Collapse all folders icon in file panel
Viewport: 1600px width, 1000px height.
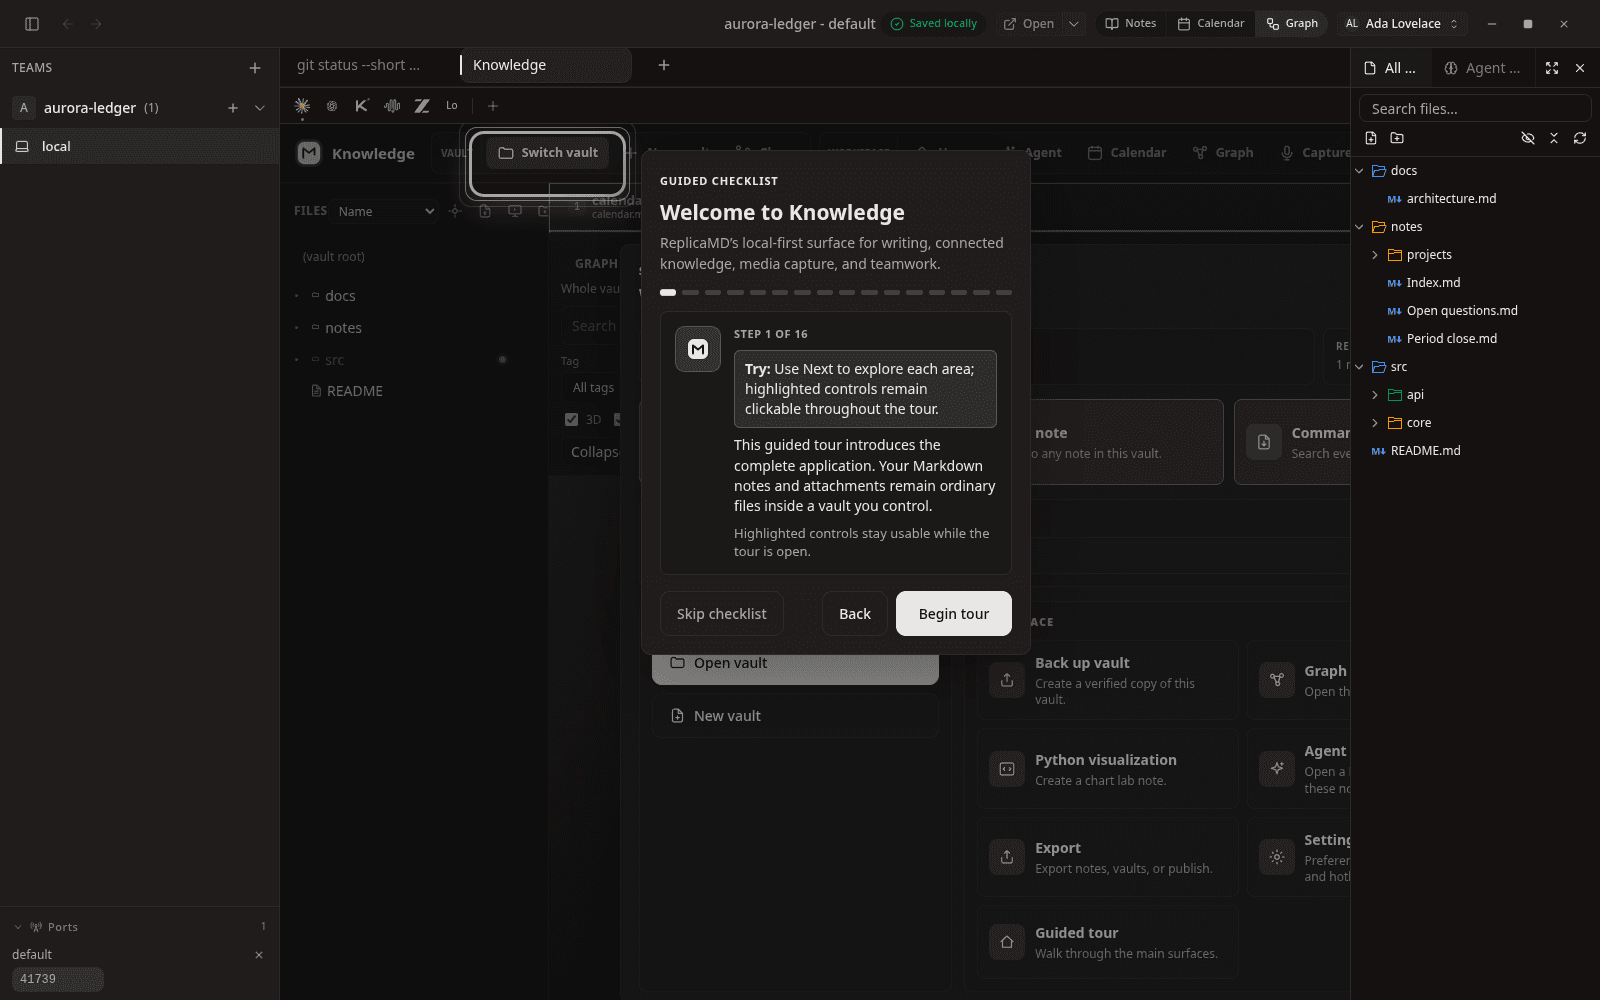coord(1554,138)
